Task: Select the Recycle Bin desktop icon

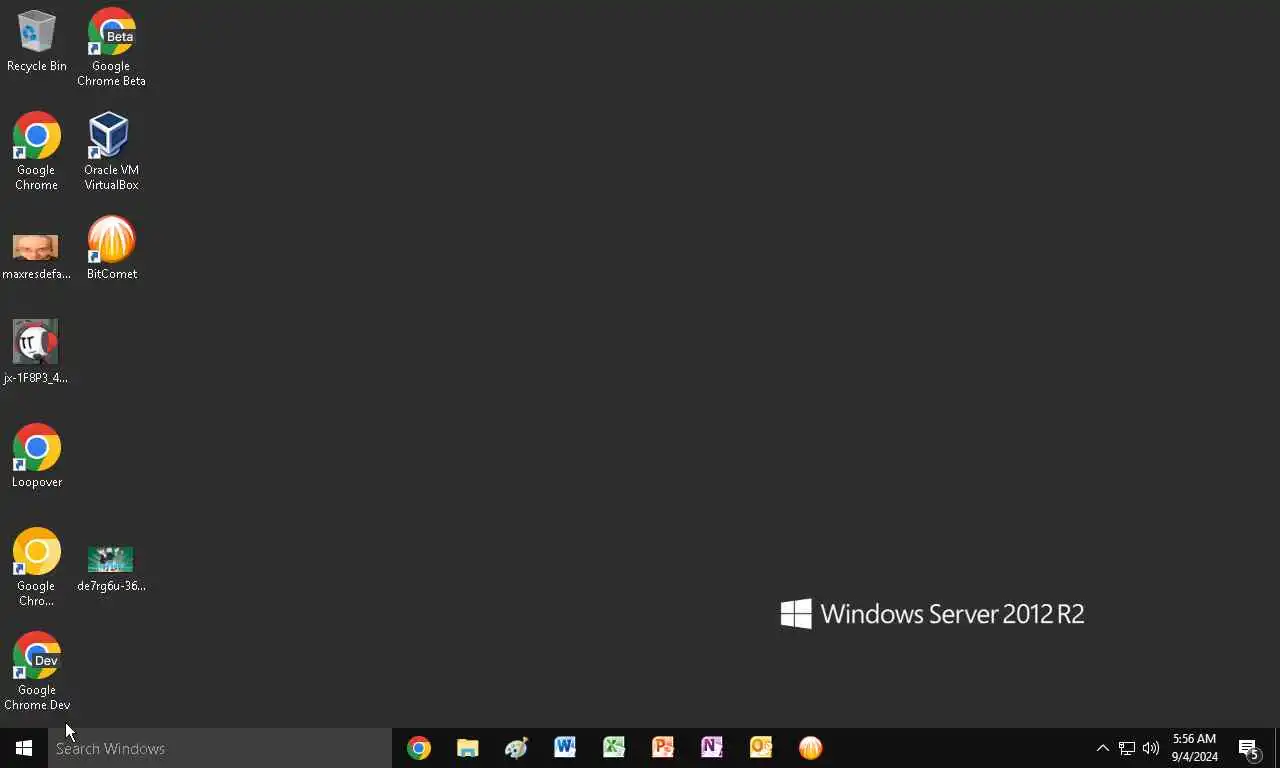Action: [x=37, y=41]
